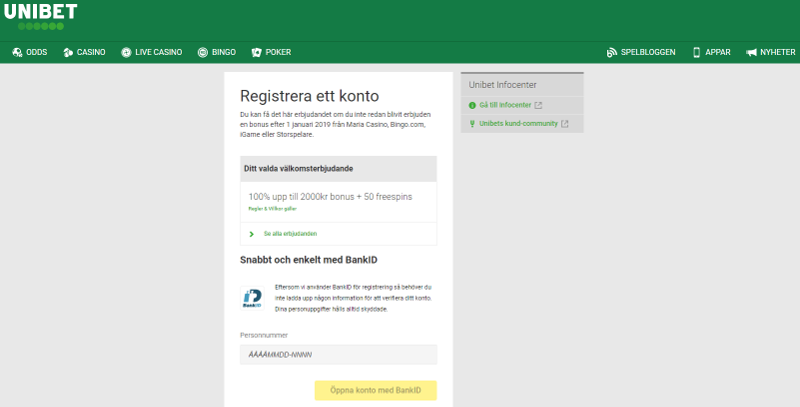Screen dimensions: 800x407
Task: Click the Snabbt och enkelt med BankID heading
Action: pyautogui.click(x=309, y=260)
